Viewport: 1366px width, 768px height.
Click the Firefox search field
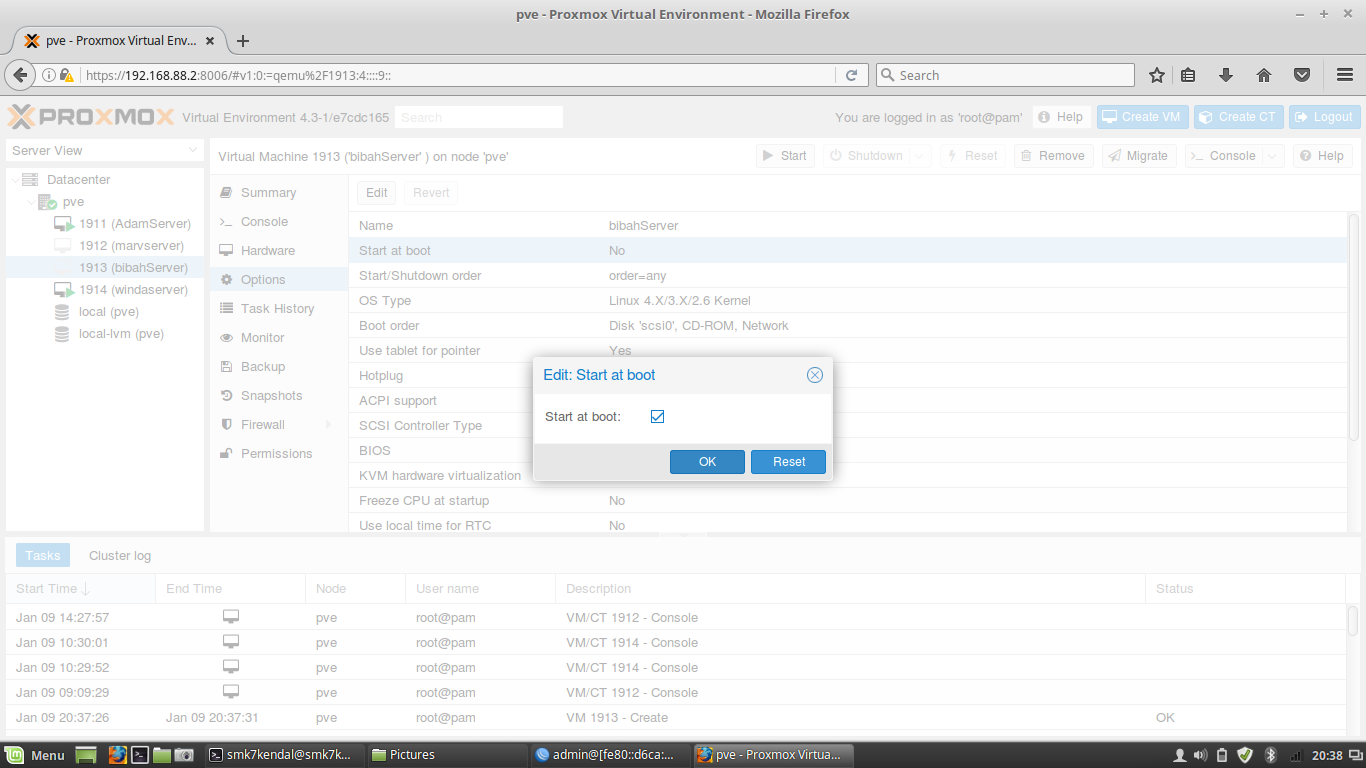(1005, 75)
